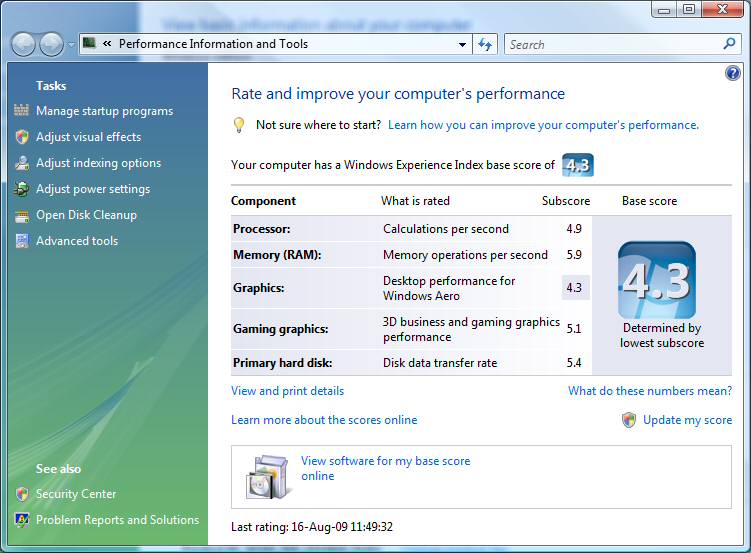Click What do these numbers mean?
751x553 pixels.
point(650,391)
